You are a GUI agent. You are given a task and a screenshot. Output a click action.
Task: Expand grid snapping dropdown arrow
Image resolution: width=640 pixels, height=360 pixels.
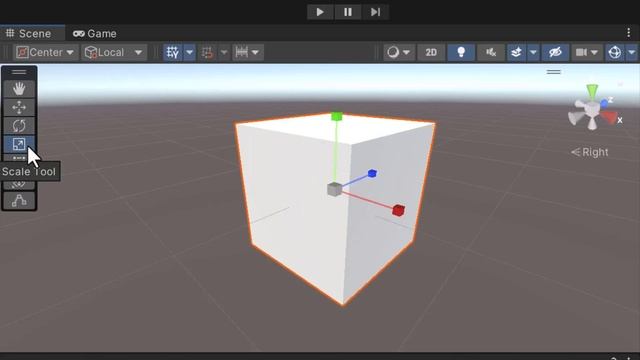224,52
